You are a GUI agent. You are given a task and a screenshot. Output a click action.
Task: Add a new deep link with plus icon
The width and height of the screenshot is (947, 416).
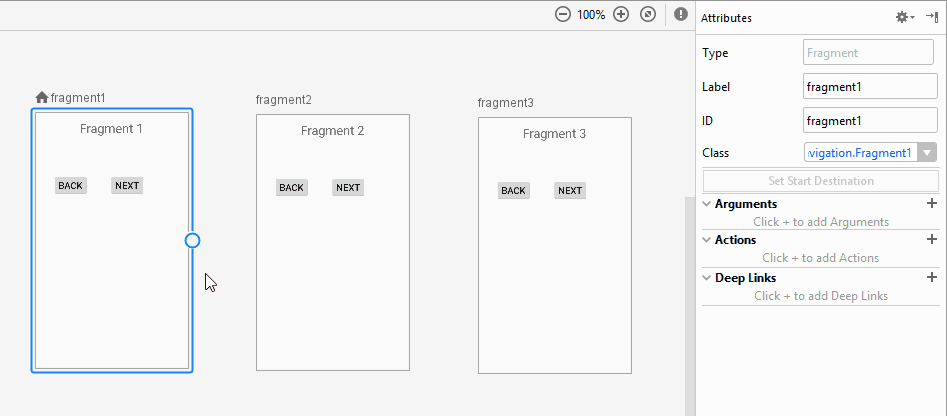coord(932,278)
